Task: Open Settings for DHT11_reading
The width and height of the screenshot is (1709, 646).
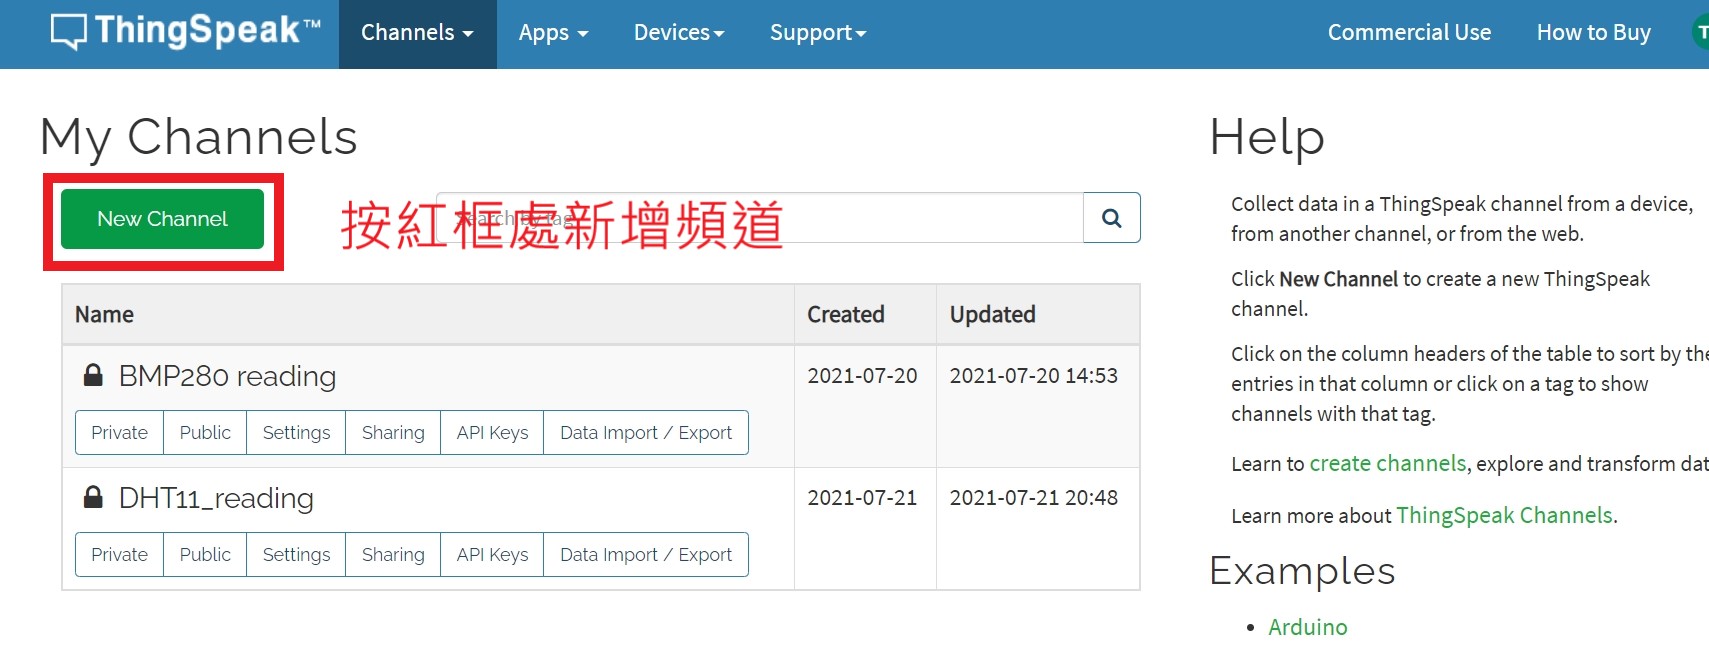Action: [x=296, y=555]
